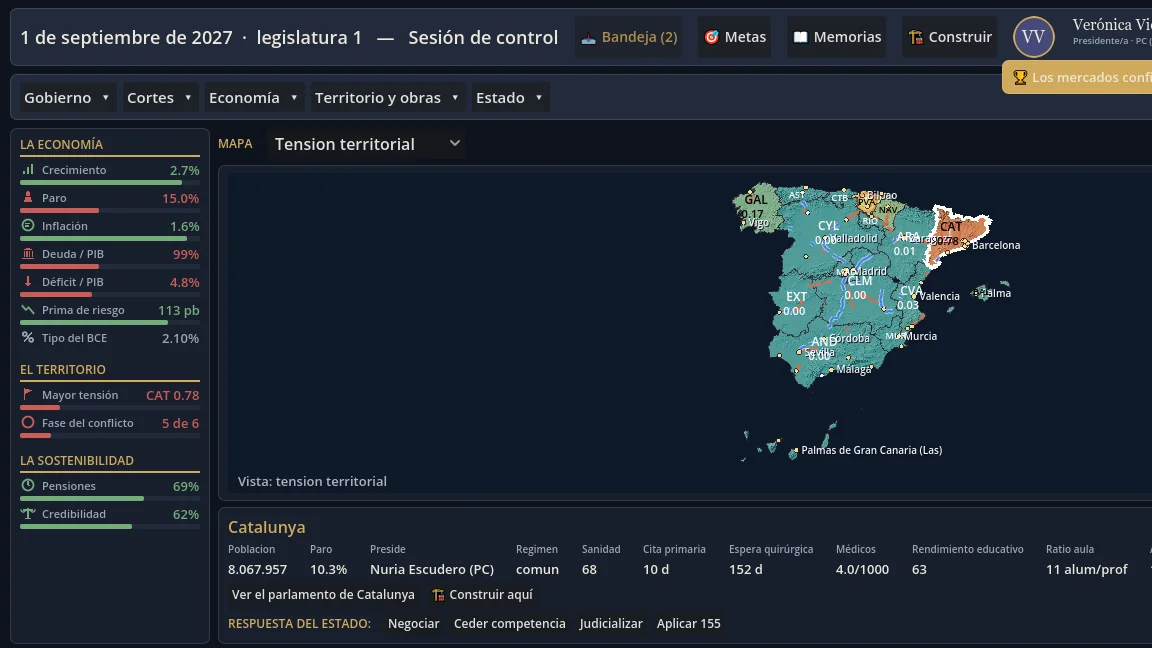Open the Estado menu

click(510, 98)
